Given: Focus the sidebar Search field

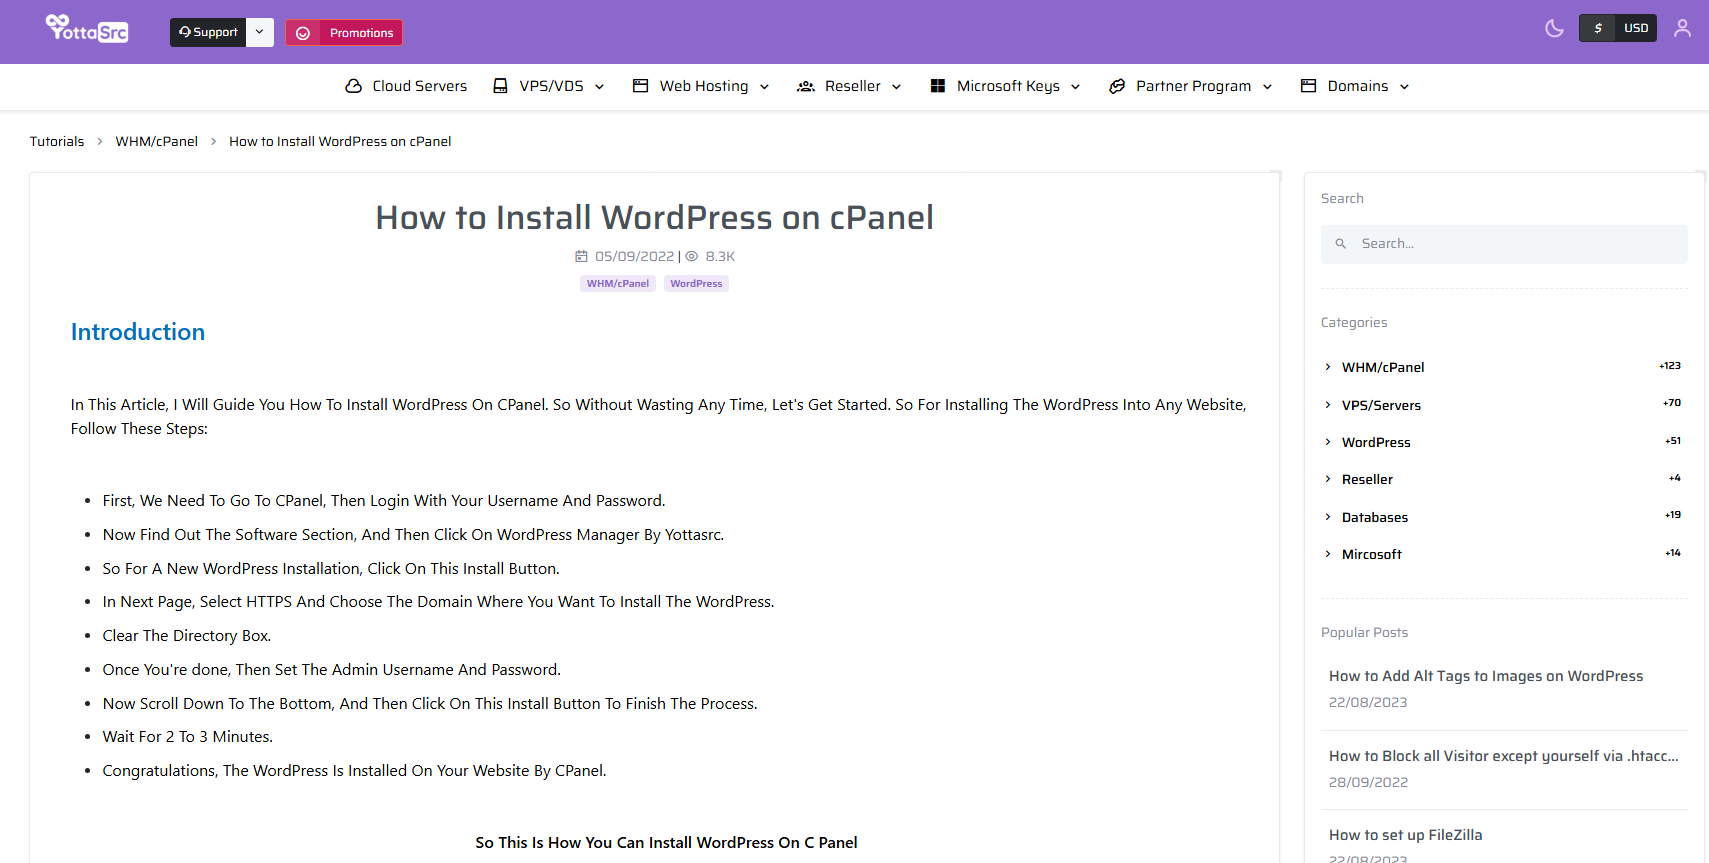Looking at the screenshot, I should 1504,244.
